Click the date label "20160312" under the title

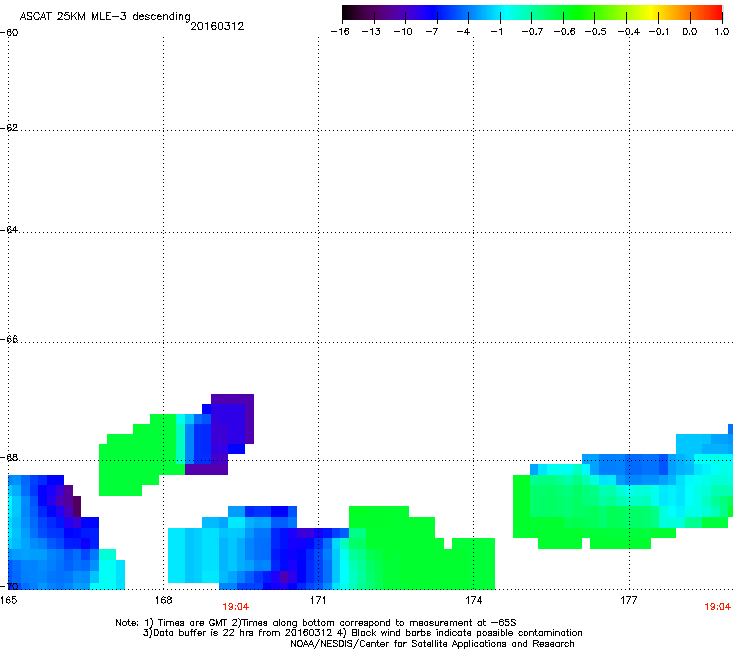coord(217,26)
